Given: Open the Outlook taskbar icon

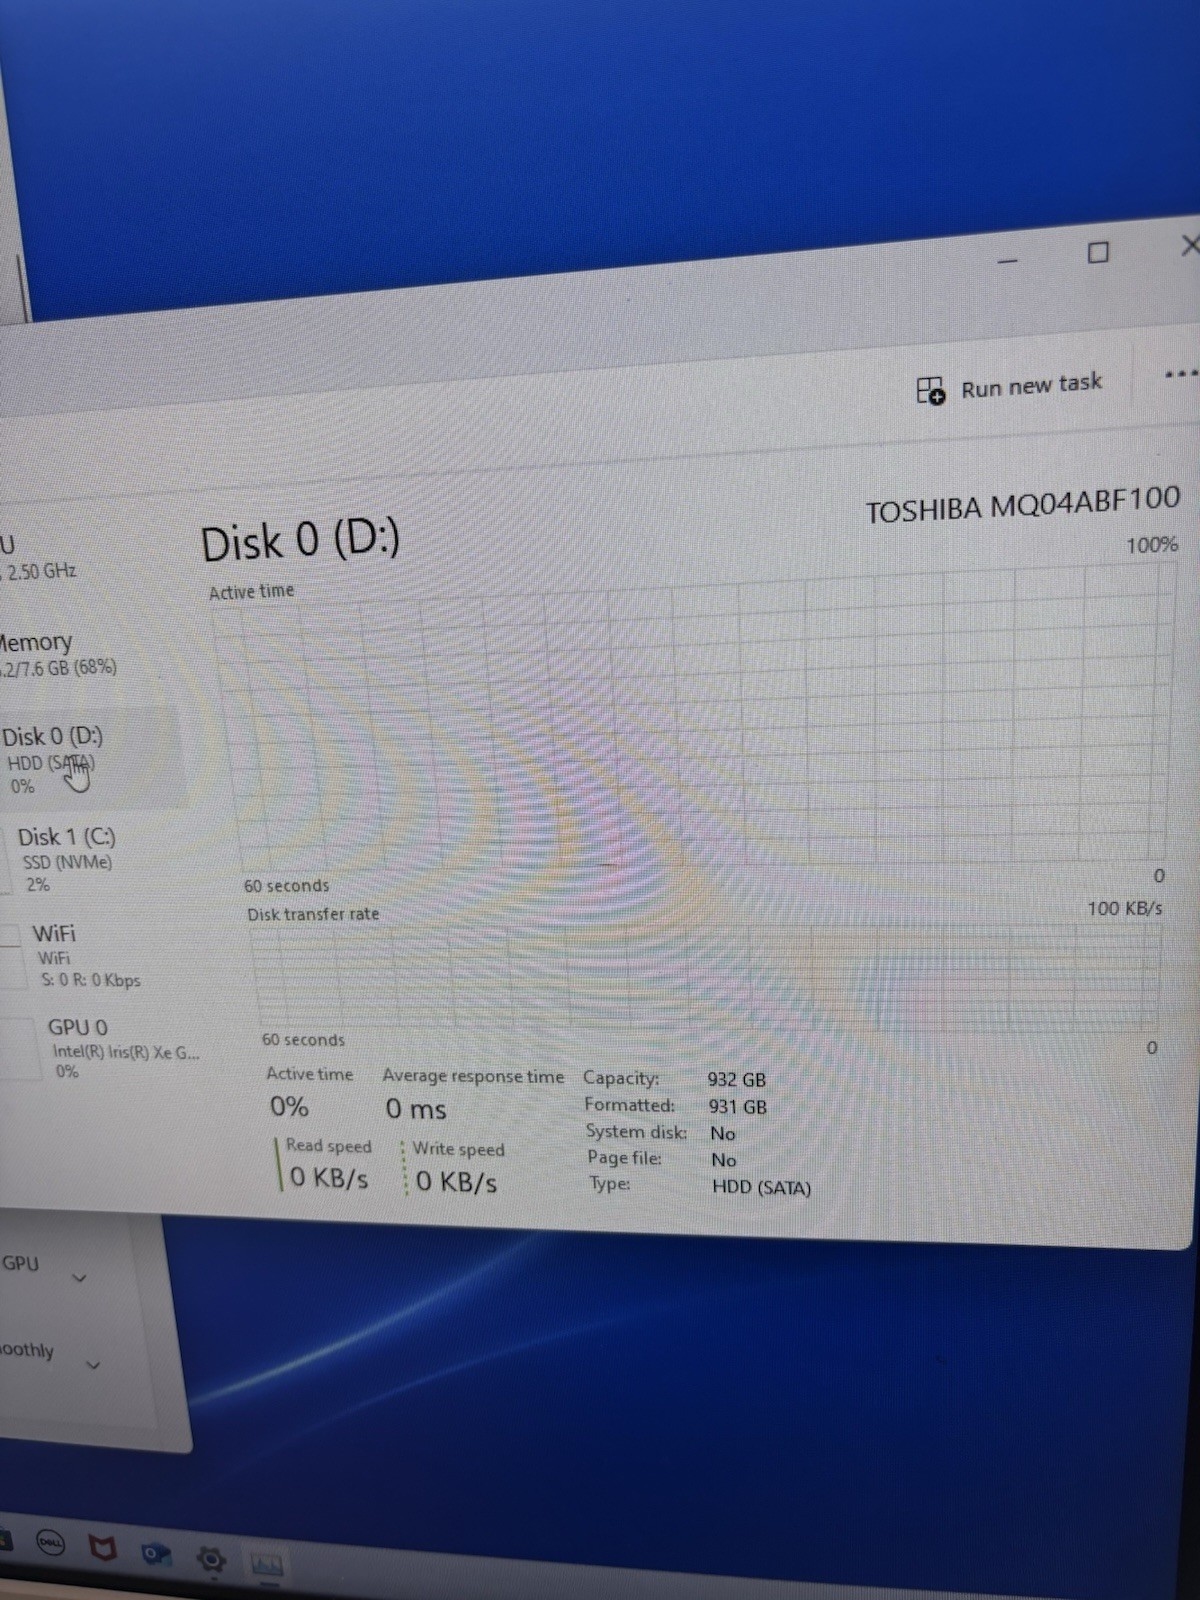Looking at the screenshot, I should tap(155, 1553).
